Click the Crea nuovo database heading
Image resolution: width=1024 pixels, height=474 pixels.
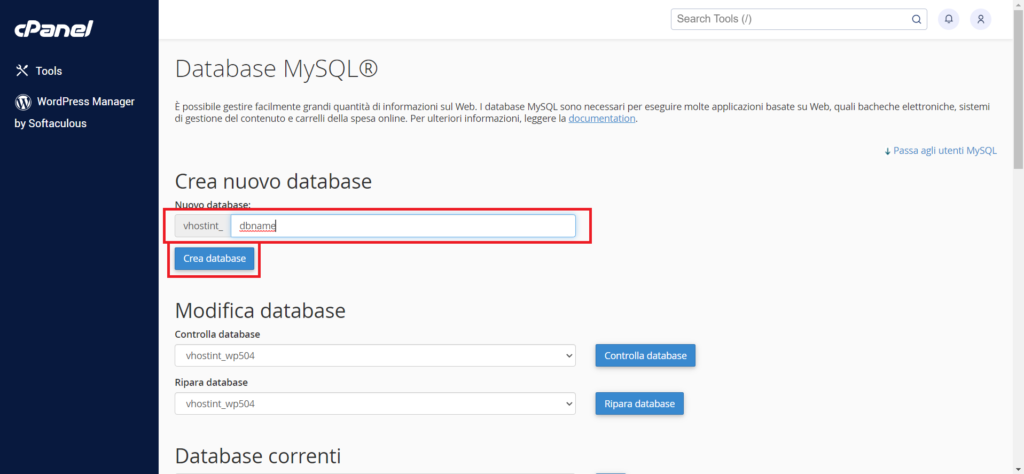[x=273, y=181]
